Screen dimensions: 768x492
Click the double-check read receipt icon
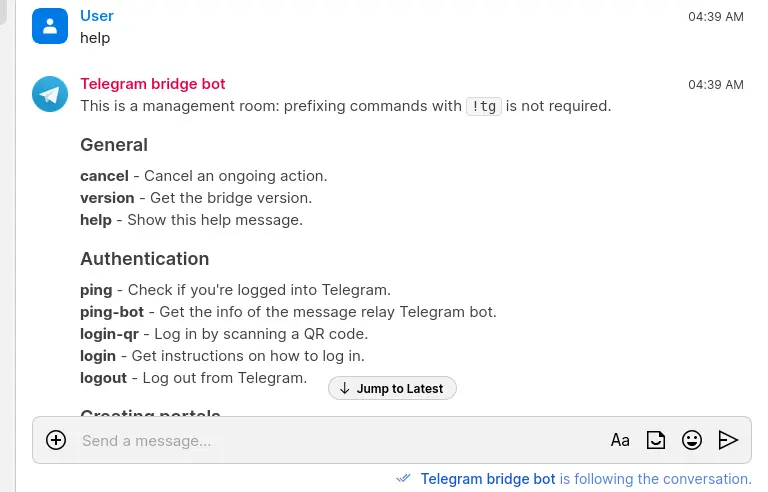pyautogui.click(x=403, y=479)
